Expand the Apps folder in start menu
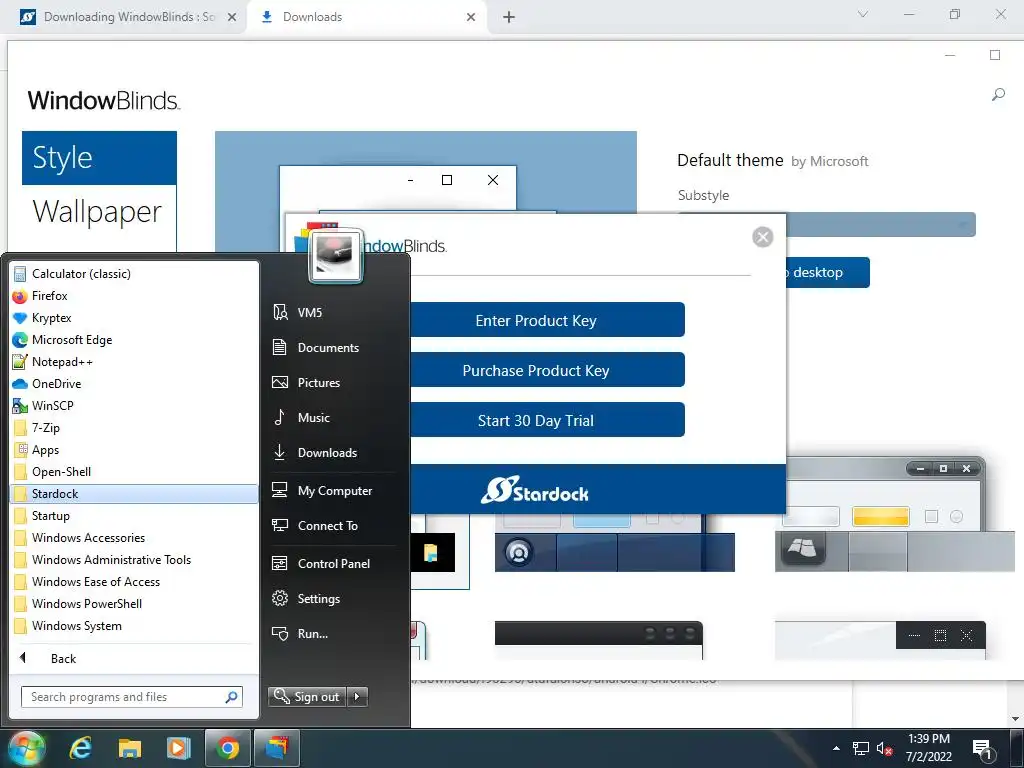Image resolution: width=1024 pixels, height=768 pixels. point(135,450)
